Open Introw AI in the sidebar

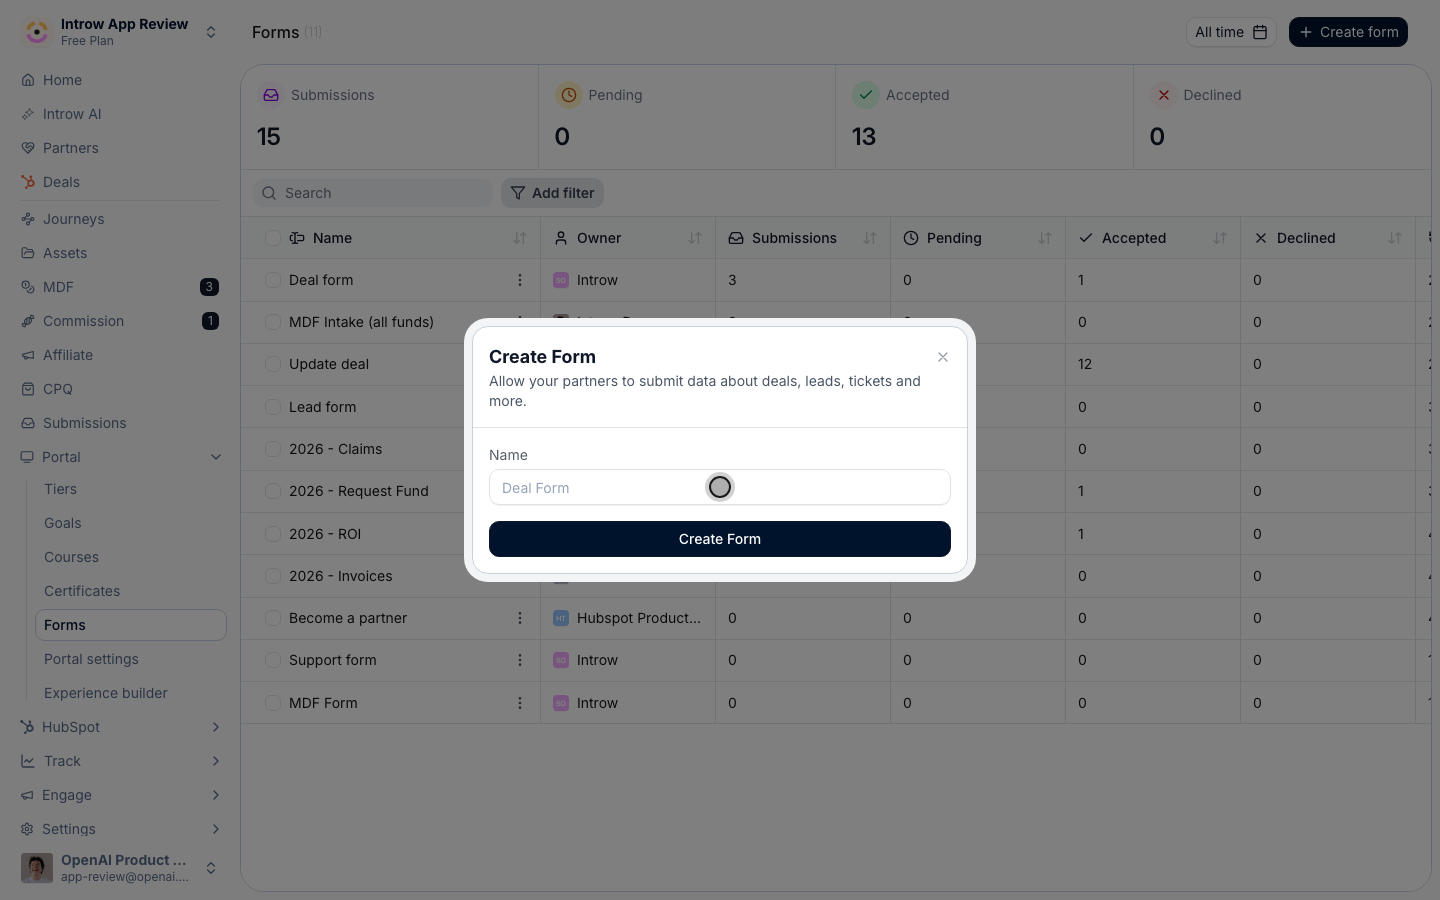click(72, 114)
